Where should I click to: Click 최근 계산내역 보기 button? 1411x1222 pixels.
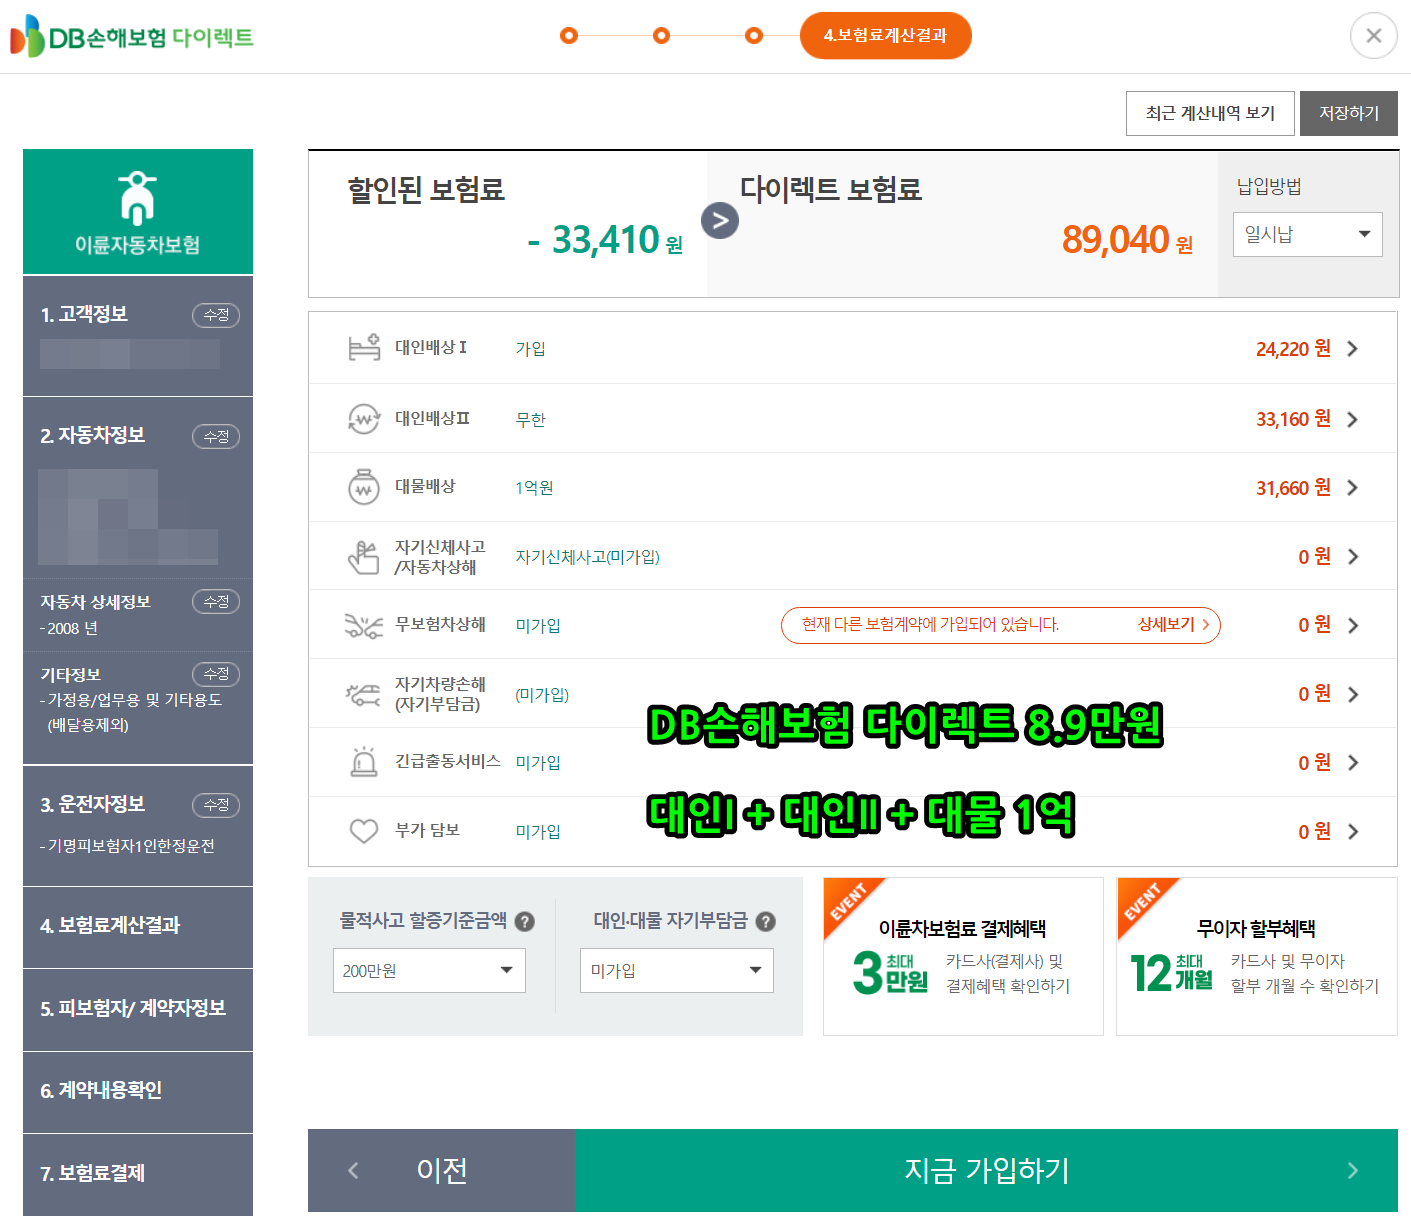[x=1210, y=114]
